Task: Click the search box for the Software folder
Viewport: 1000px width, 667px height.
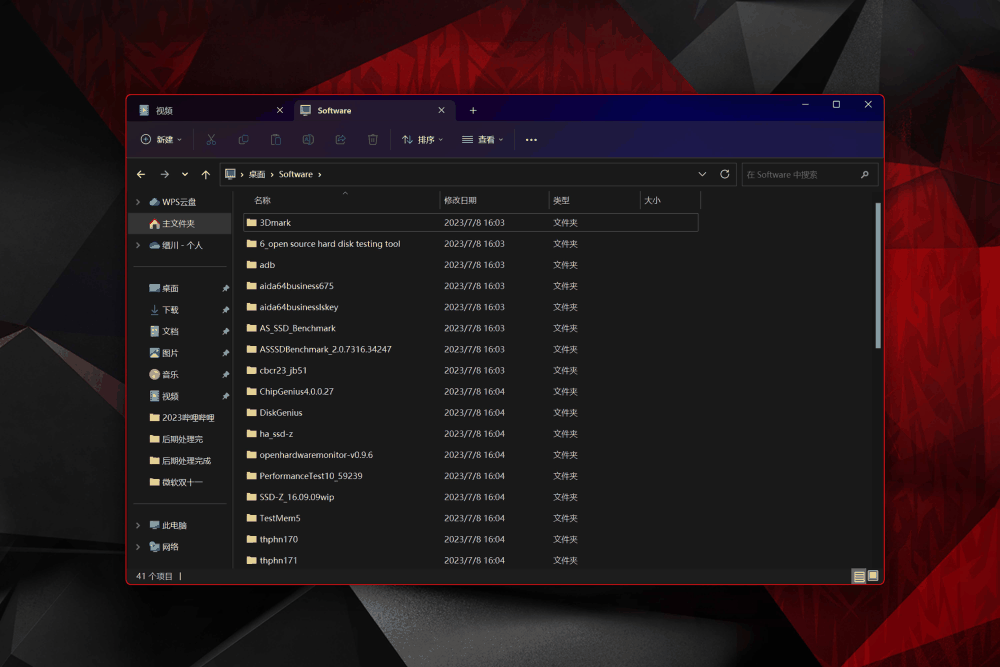Action: (x=800, y=174)
